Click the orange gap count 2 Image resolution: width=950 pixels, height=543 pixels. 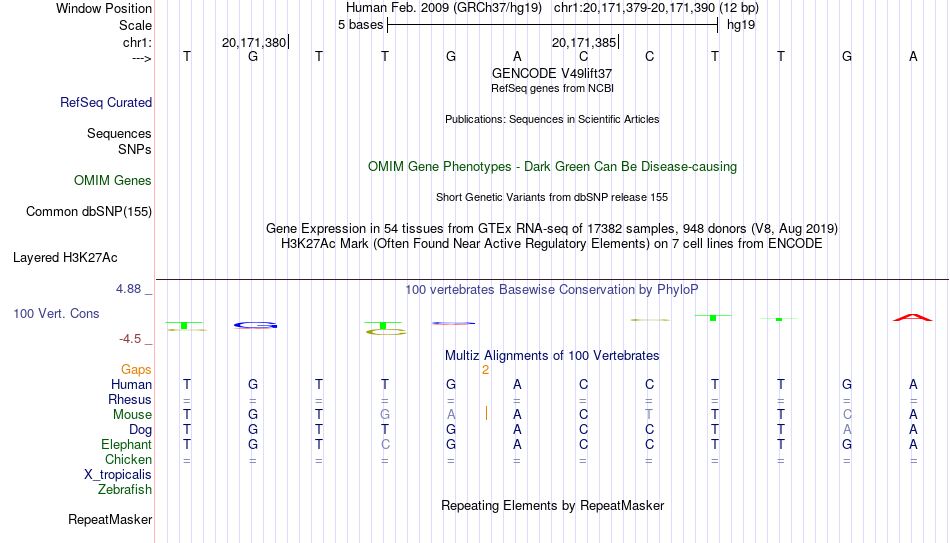pos(485,370)
